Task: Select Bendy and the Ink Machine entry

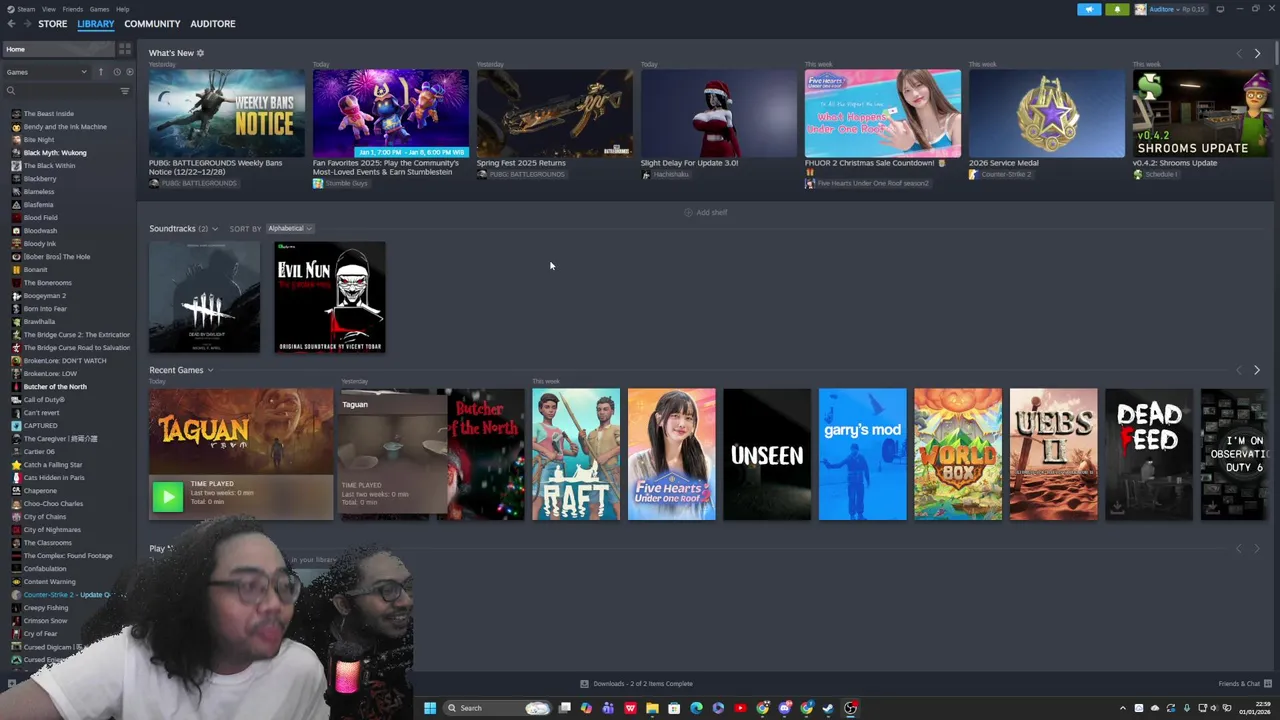Action: [65, 127]
